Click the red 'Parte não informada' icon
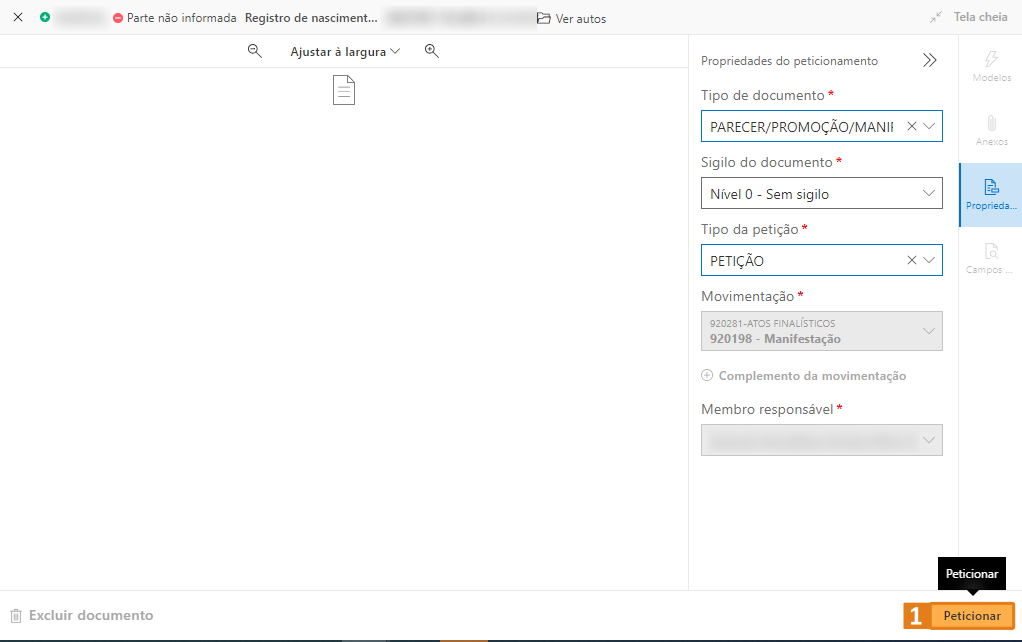This screenshot has height=642, width=1022. 118,18
